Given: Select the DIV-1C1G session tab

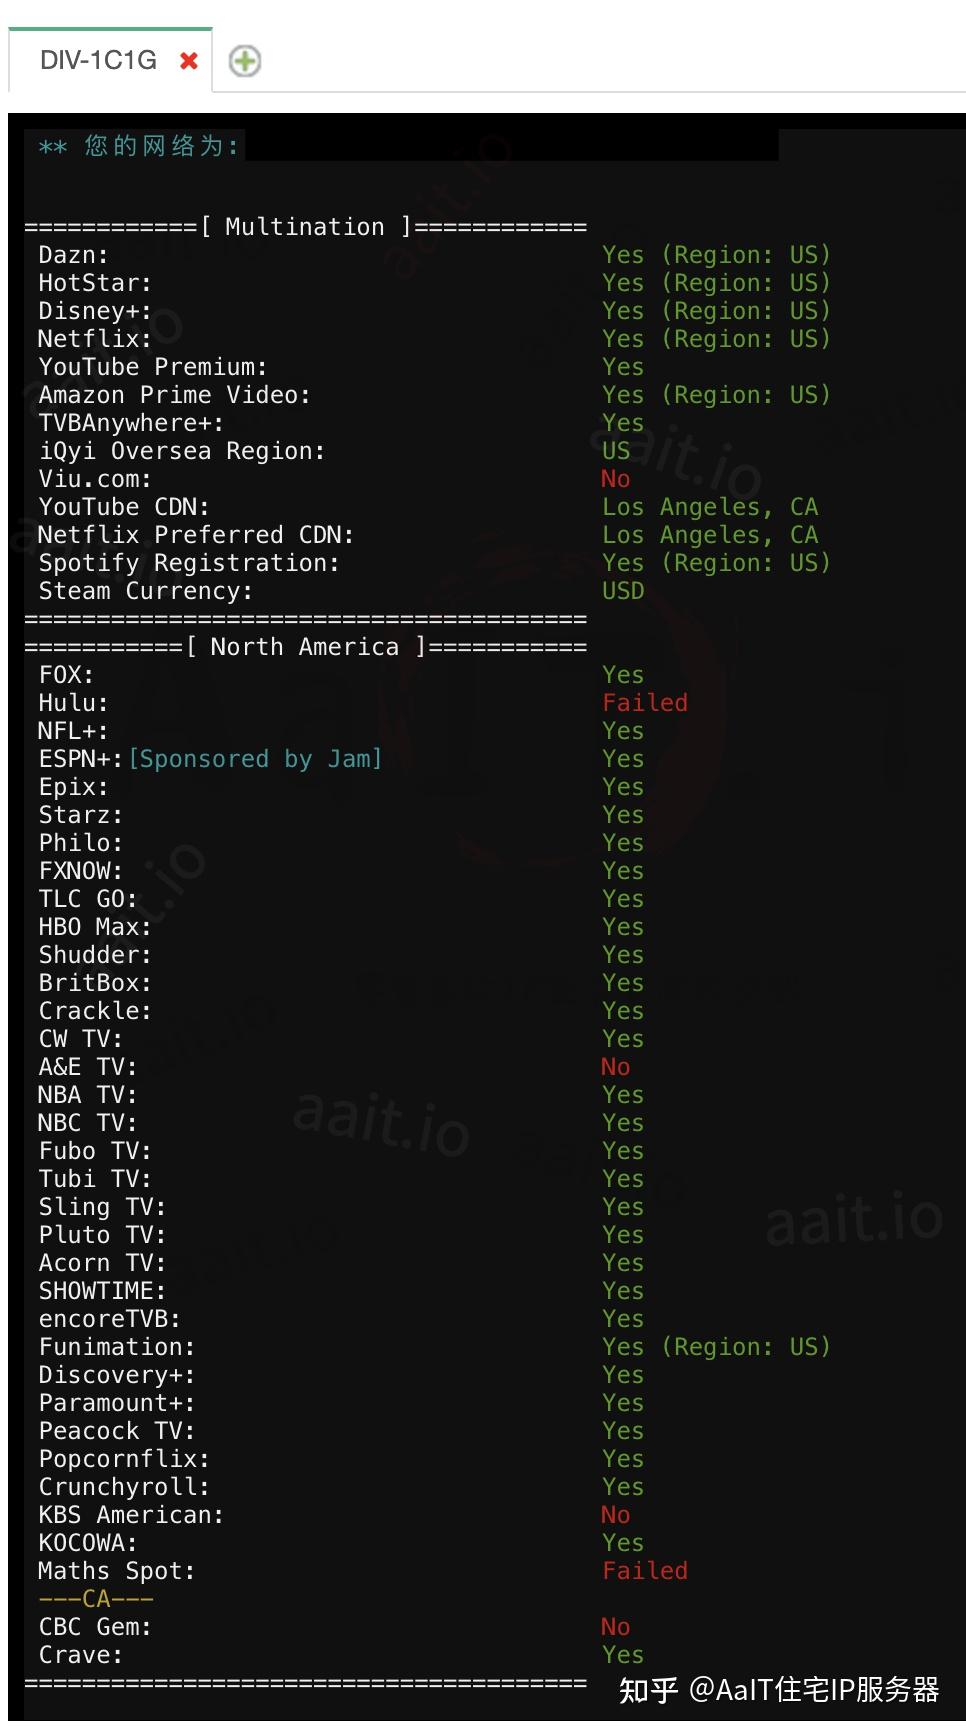Looking at the screenshot, I should [x=98, y=61].
